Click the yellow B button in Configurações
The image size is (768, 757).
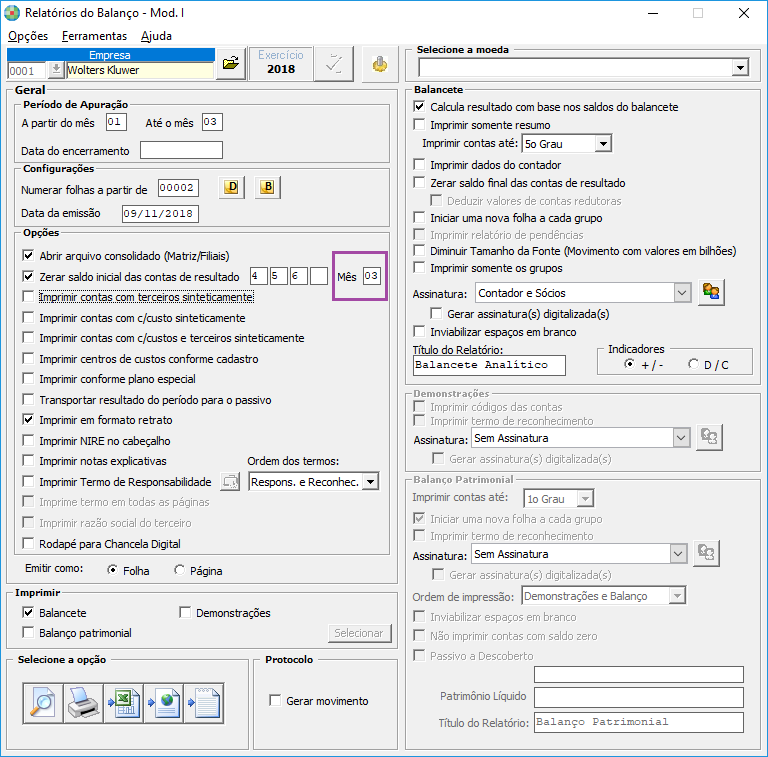click(267, 188)
